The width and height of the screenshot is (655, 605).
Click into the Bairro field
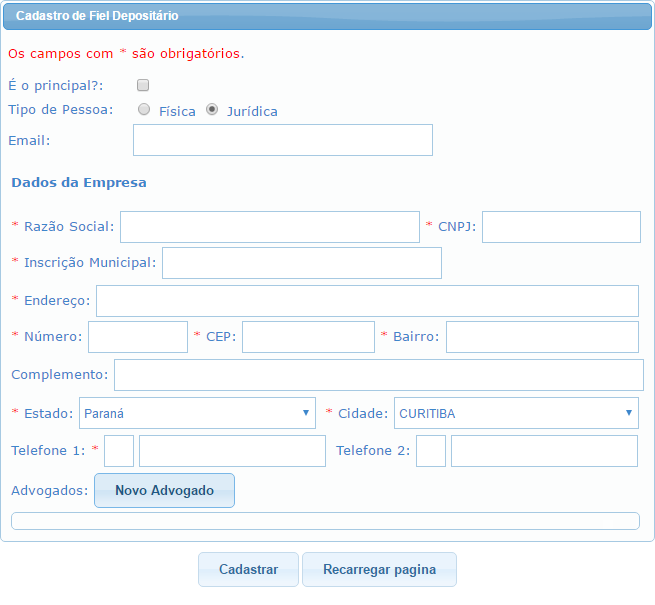click(541, 337)
